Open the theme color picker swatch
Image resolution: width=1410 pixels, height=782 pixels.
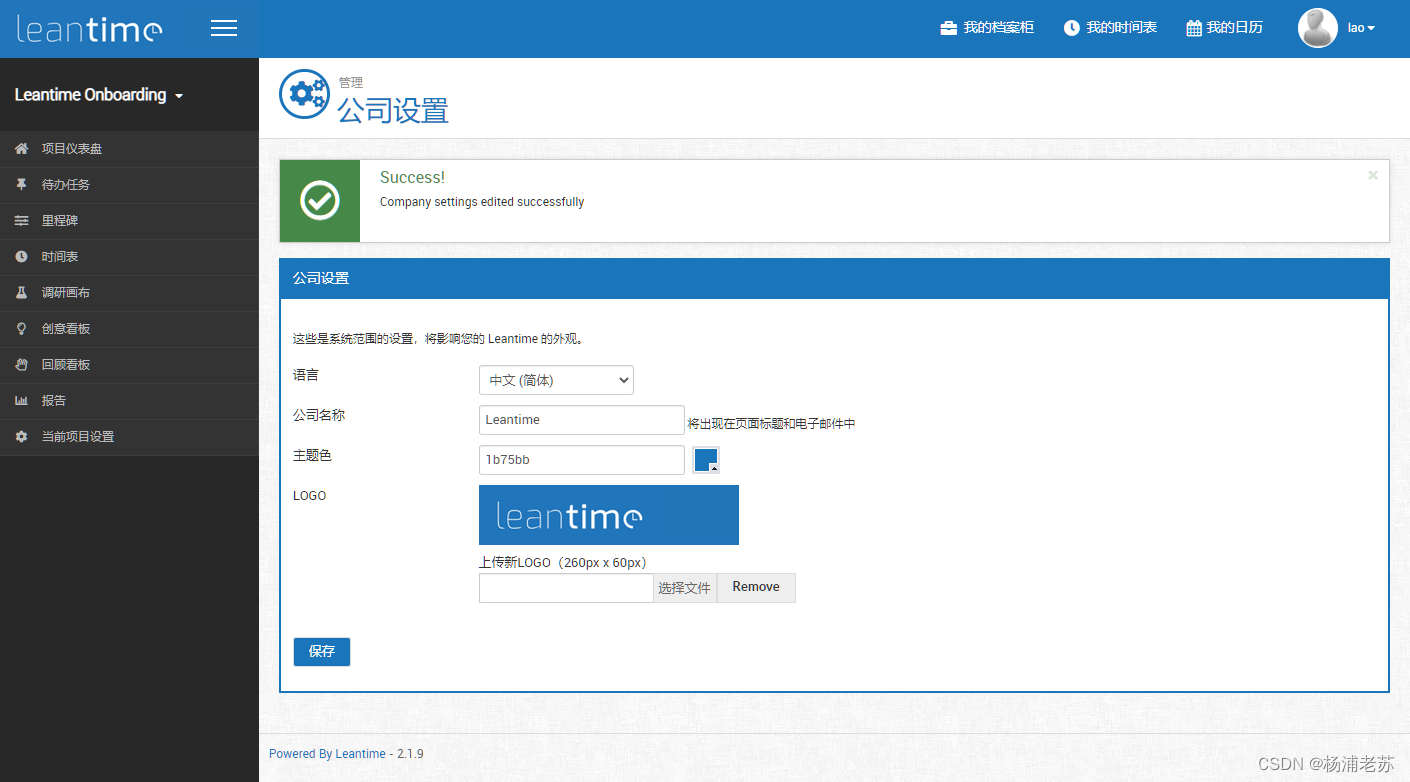pyautogui.click(x=706, y=460)
